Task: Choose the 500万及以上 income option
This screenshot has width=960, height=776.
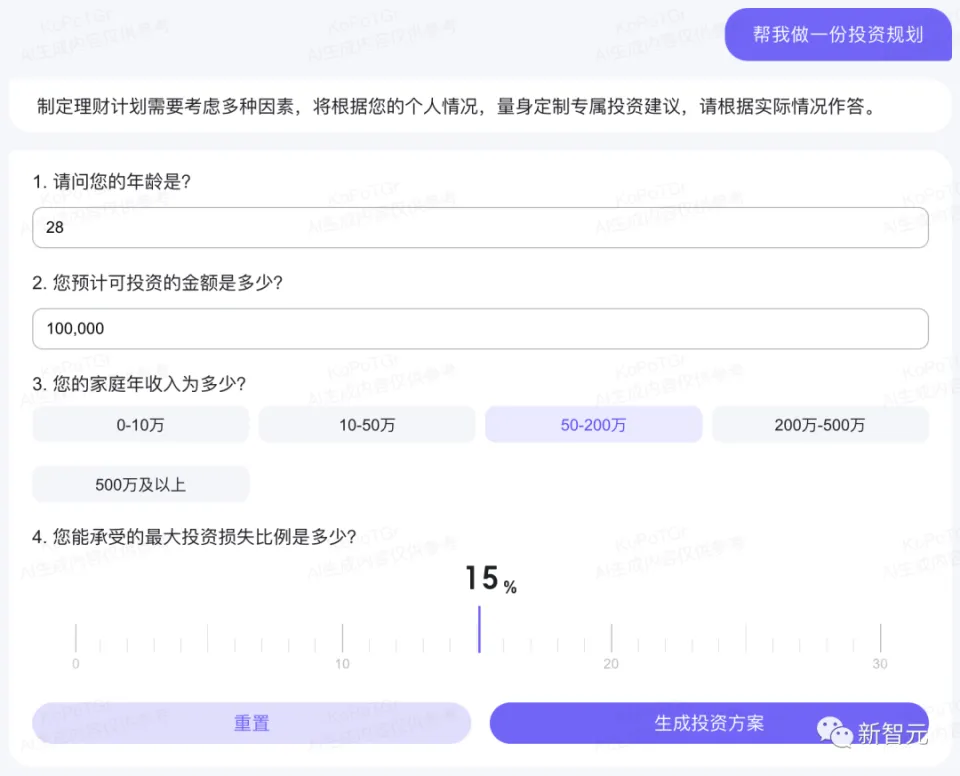Action: click(x=140, y=485)
